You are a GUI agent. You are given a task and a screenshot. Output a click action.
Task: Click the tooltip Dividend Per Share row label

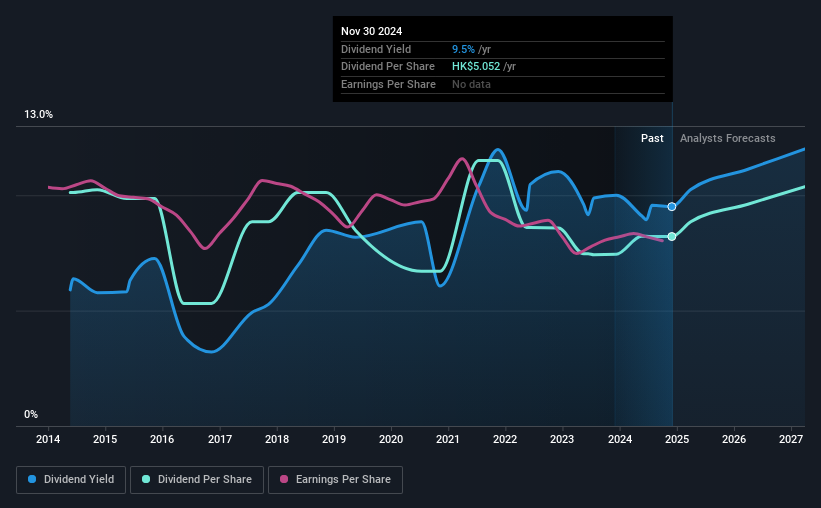pos(387,67)
